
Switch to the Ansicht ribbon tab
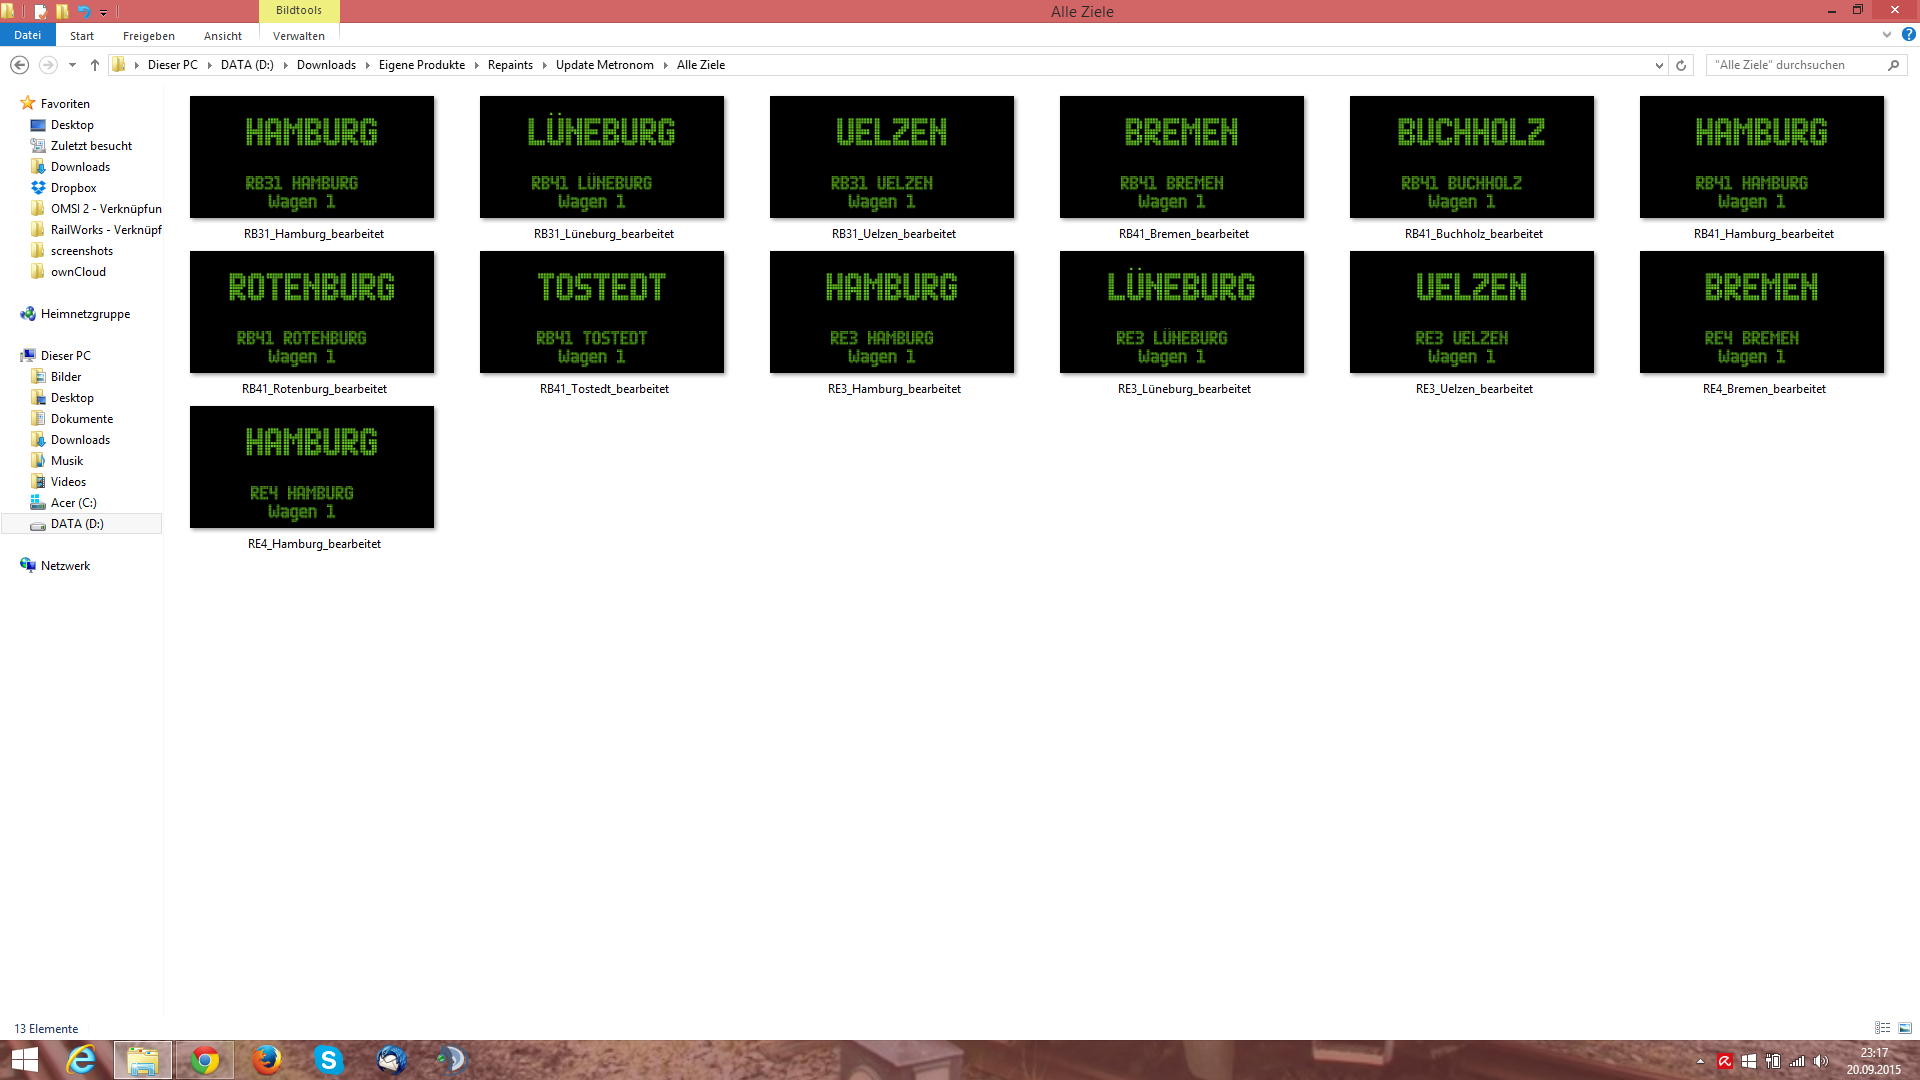click(222, 36)
